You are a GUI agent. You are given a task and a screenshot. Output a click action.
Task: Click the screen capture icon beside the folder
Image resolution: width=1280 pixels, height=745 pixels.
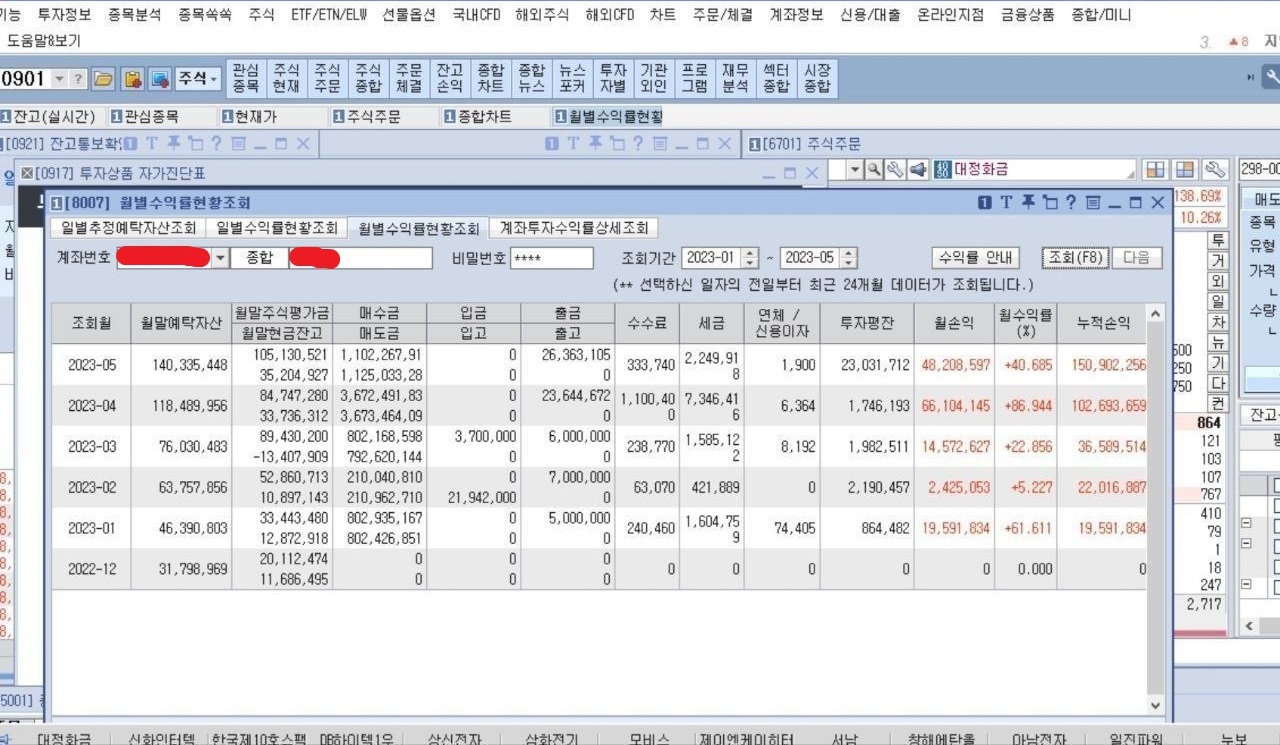click(x=162, y=77)
